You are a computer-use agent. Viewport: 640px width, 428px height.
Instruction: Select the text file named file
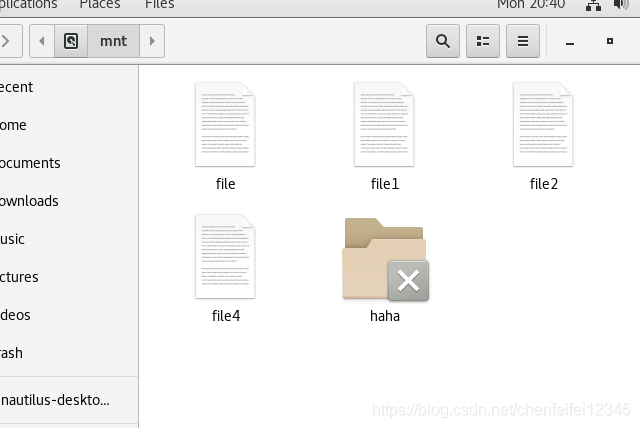[225, 124]
